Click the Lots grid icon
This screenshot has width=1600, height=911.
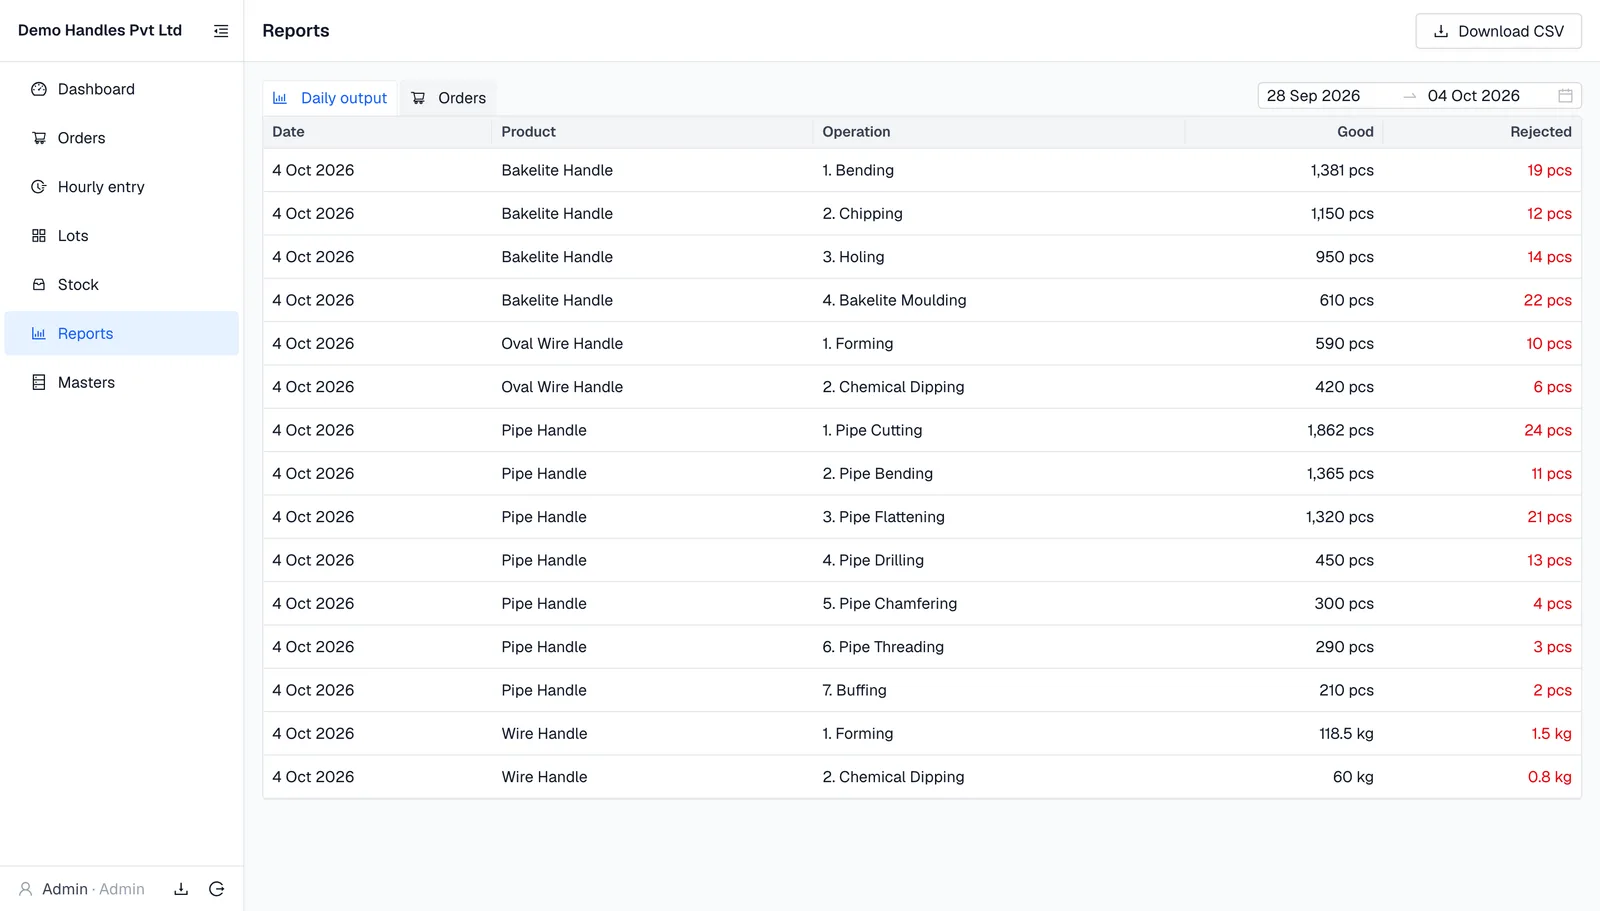click(39, 236)
